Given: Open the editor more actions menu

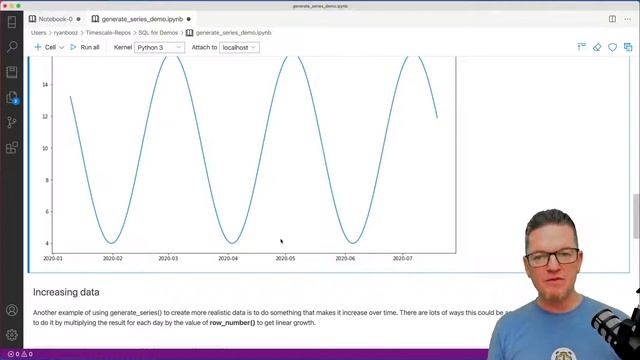Looking at the screenshot, I should pos(628,19).
